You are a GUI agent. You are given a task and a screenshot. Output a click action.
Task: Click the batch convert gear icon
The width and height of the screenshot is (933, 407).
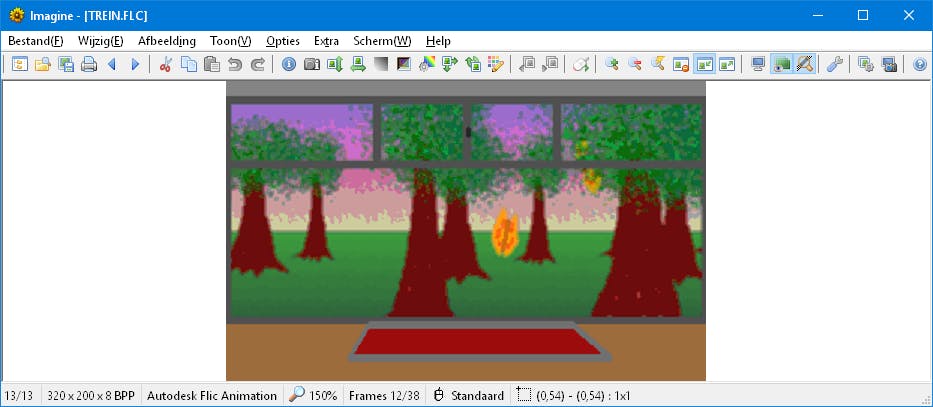(866, 64)
